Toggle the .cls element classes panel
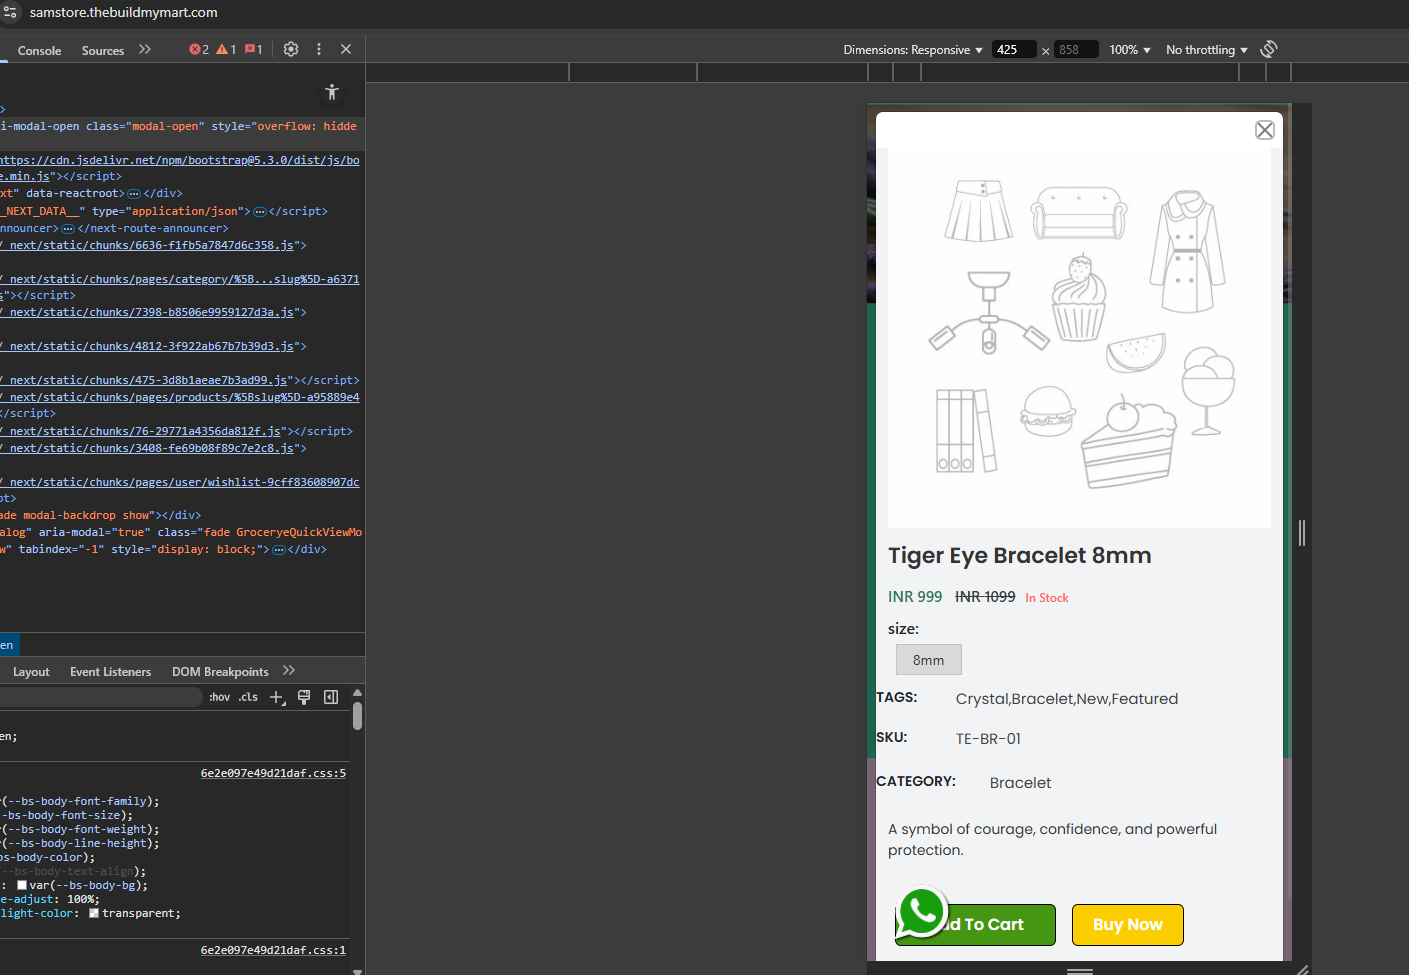Screen dimensions: 1409x975 (249, 697)
